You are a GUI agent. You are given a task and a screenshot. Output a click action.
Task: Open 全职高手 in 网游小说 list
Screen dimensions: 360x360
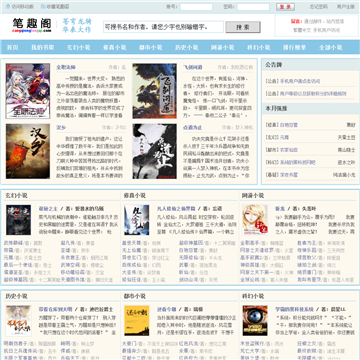click(x=249, y=243)
